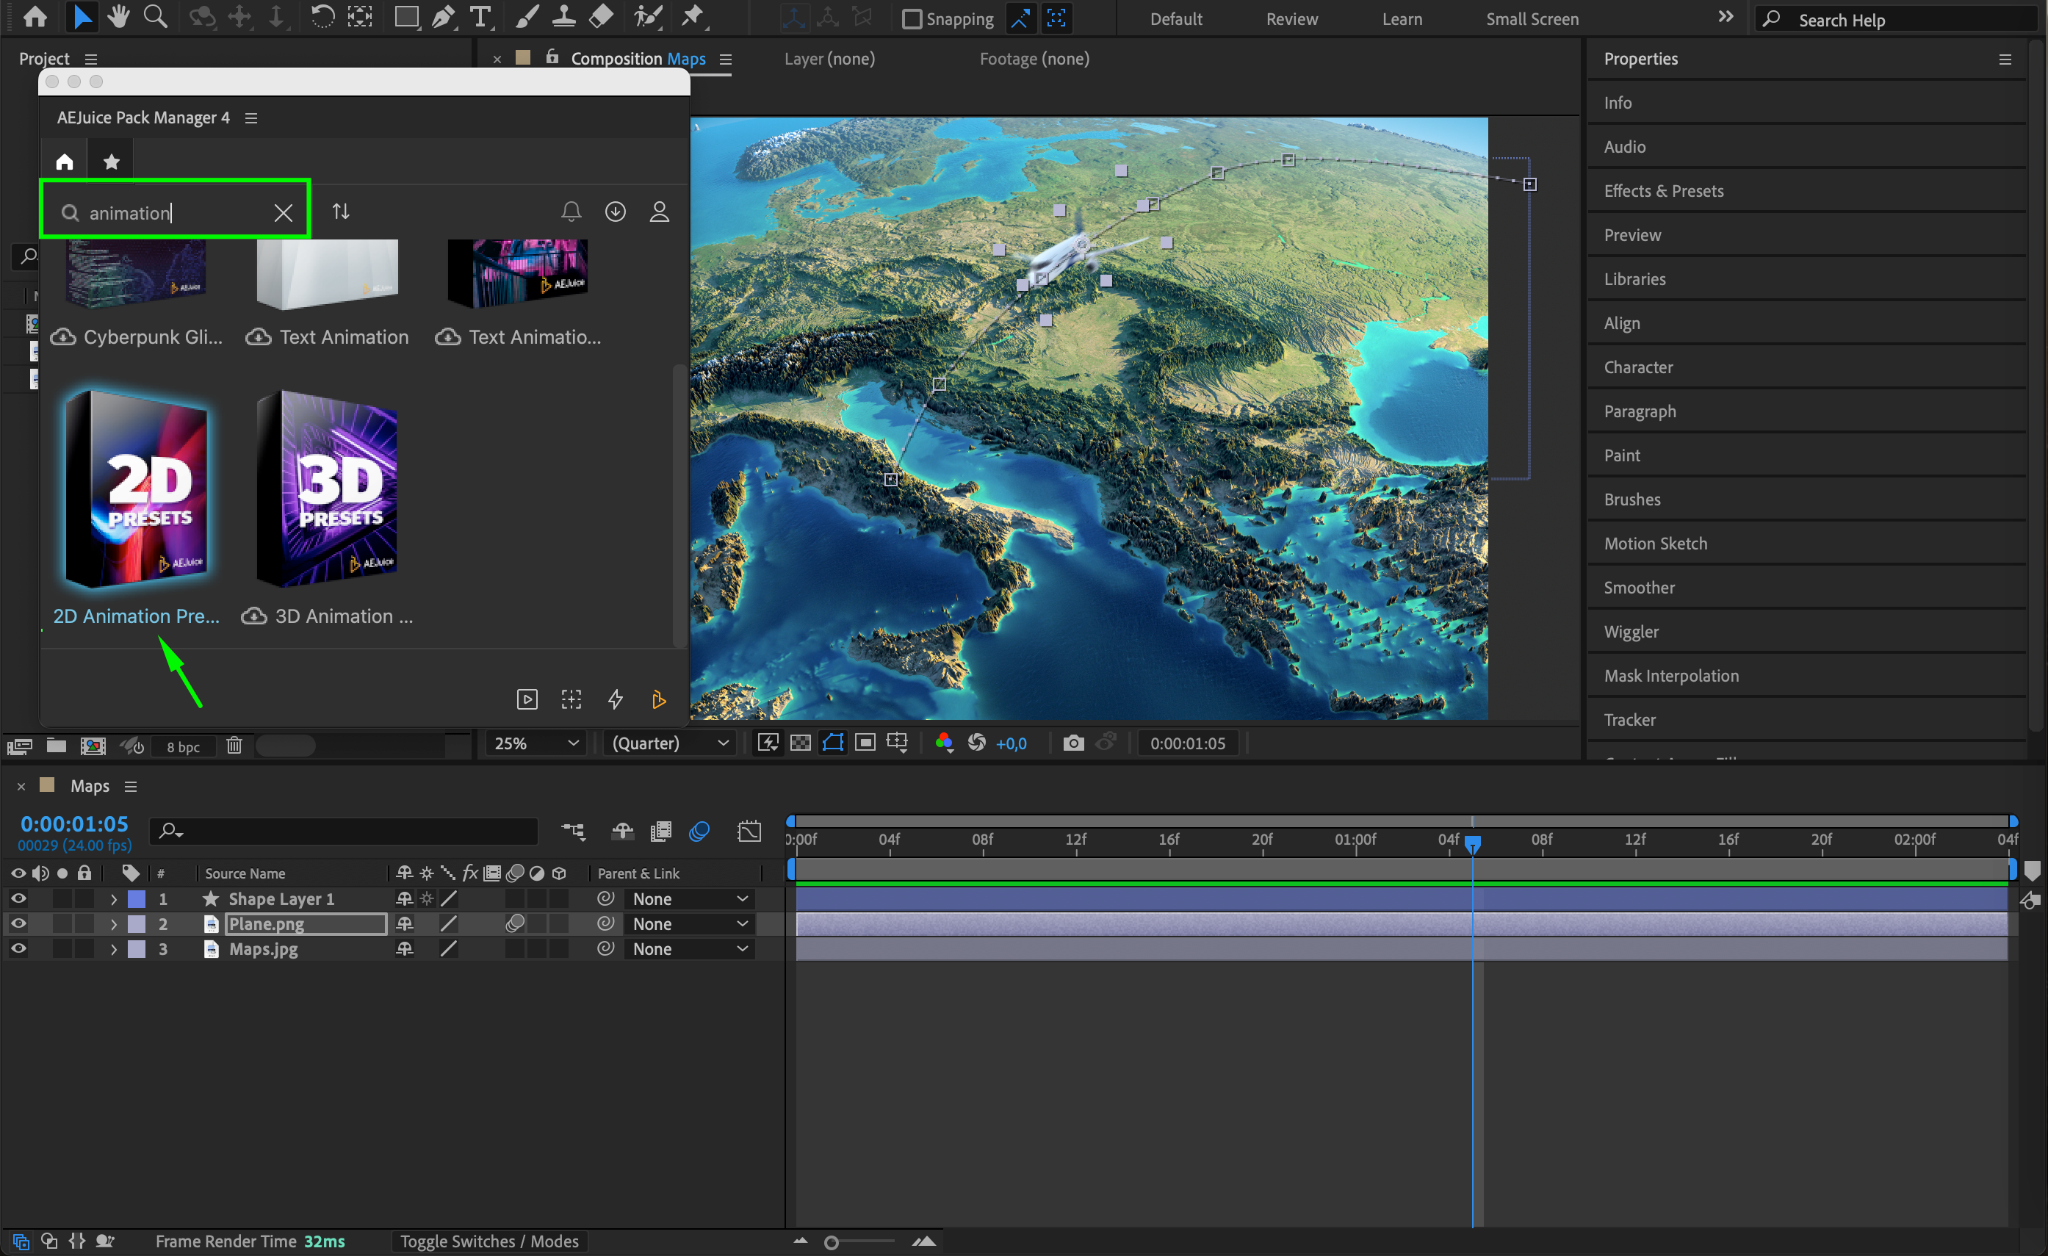
Task: Enable the Snapping checkbox
Action: click(x=911, y=19)
